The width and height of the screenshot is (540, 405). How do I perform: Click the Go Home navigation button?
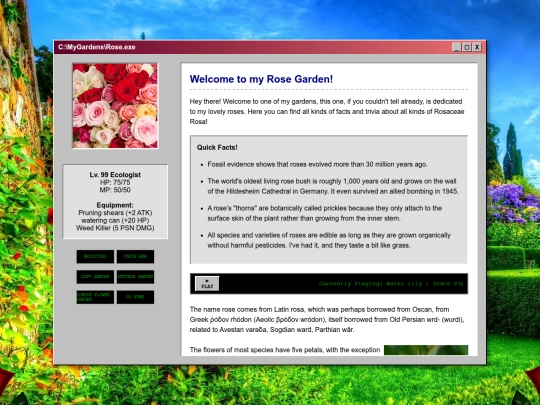[x=135, y=297]
